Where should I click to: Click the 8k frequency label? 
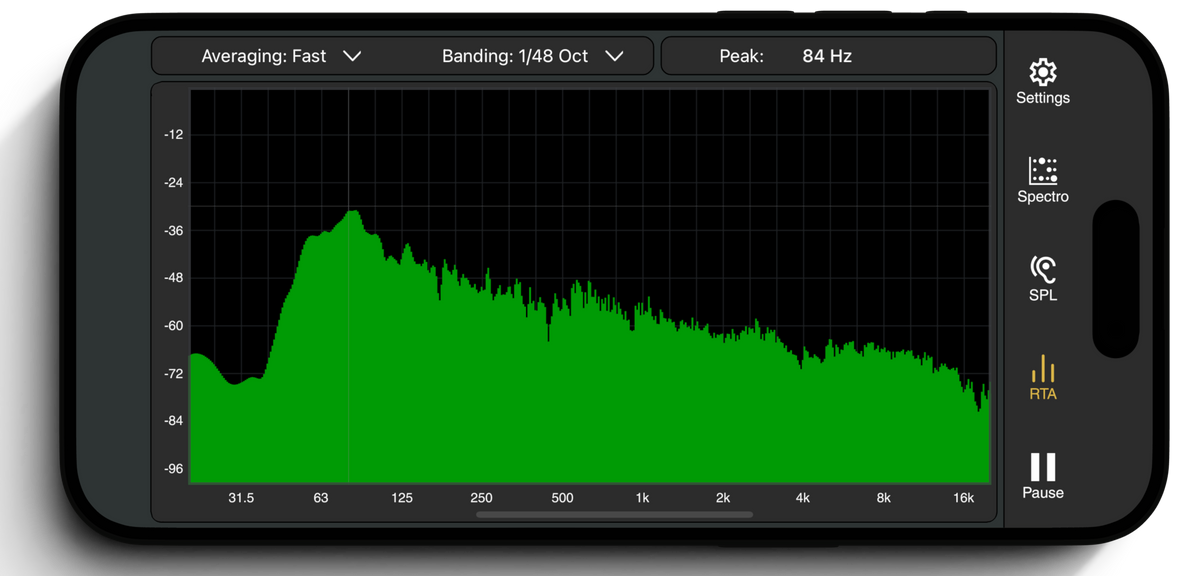coord(883,498)
